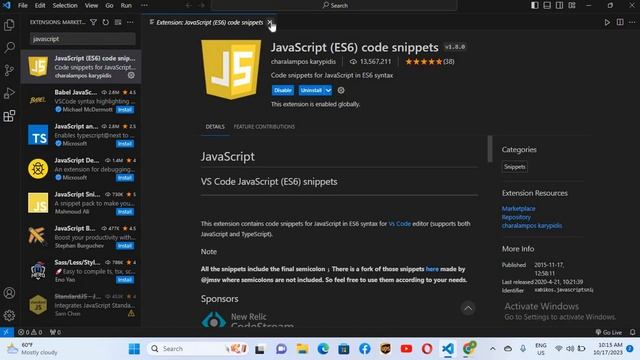Open the remote window indicator in status bar

(x=7, y=332)
